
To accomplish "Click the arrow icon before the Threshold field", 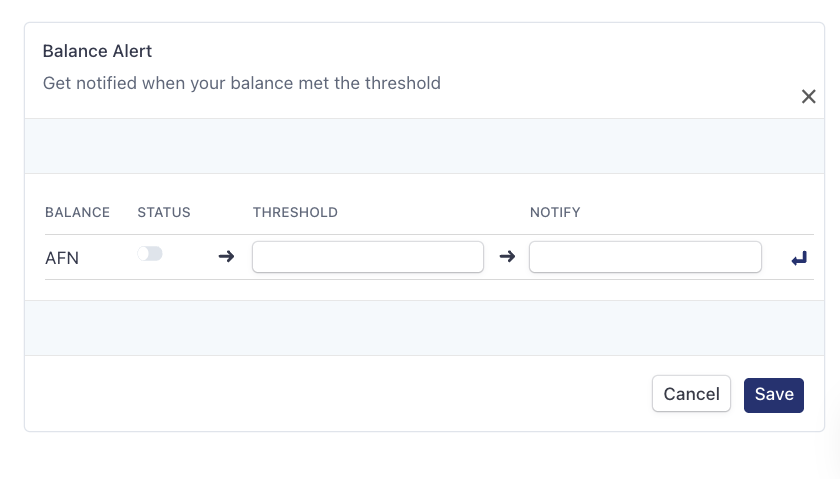I will tap(226, 257).
